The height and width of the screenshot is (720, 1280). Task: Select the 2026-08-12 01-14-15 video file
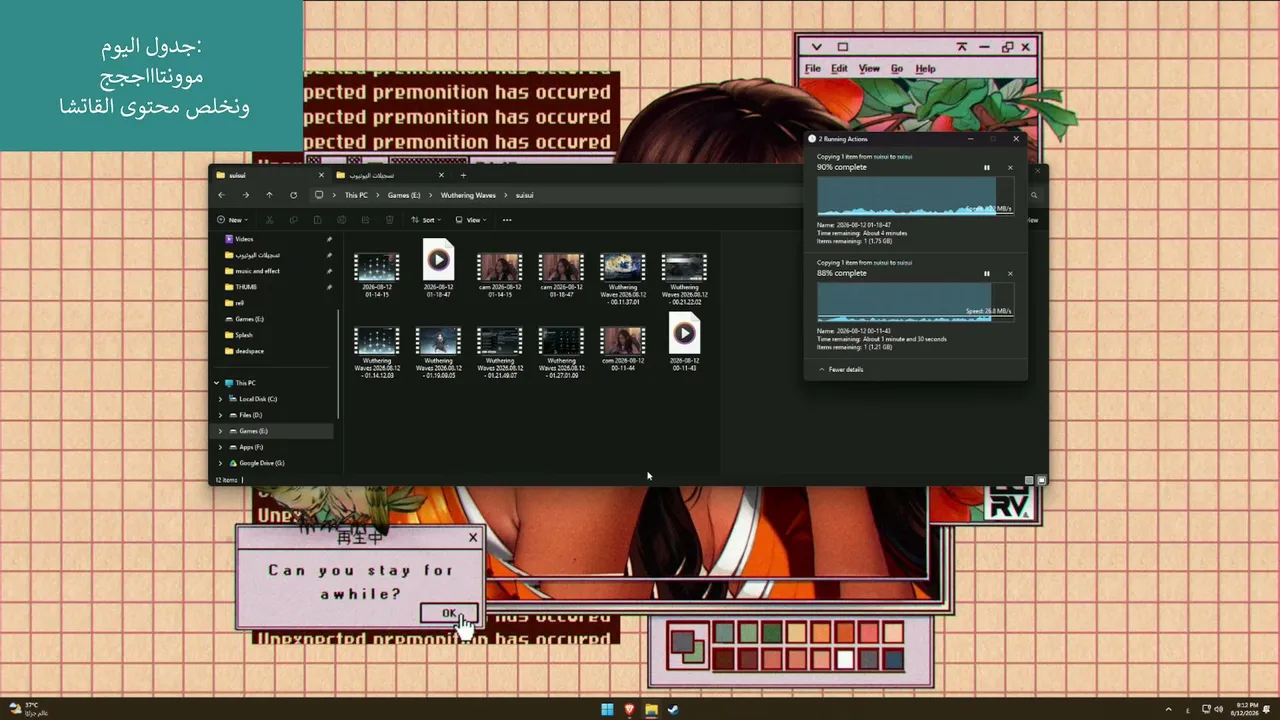tap(377, 273)
